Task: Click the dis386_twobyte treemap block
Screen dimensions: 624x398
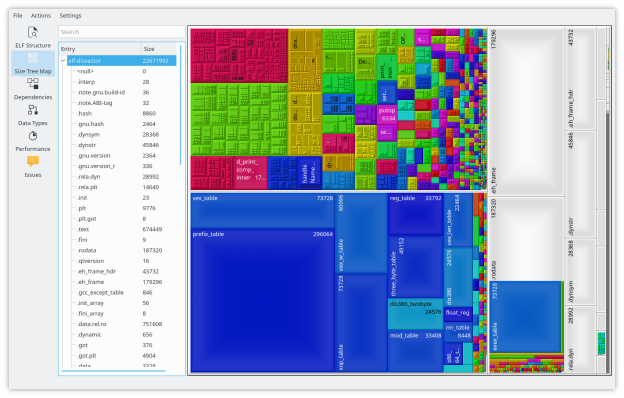Action: coord(415,314)
